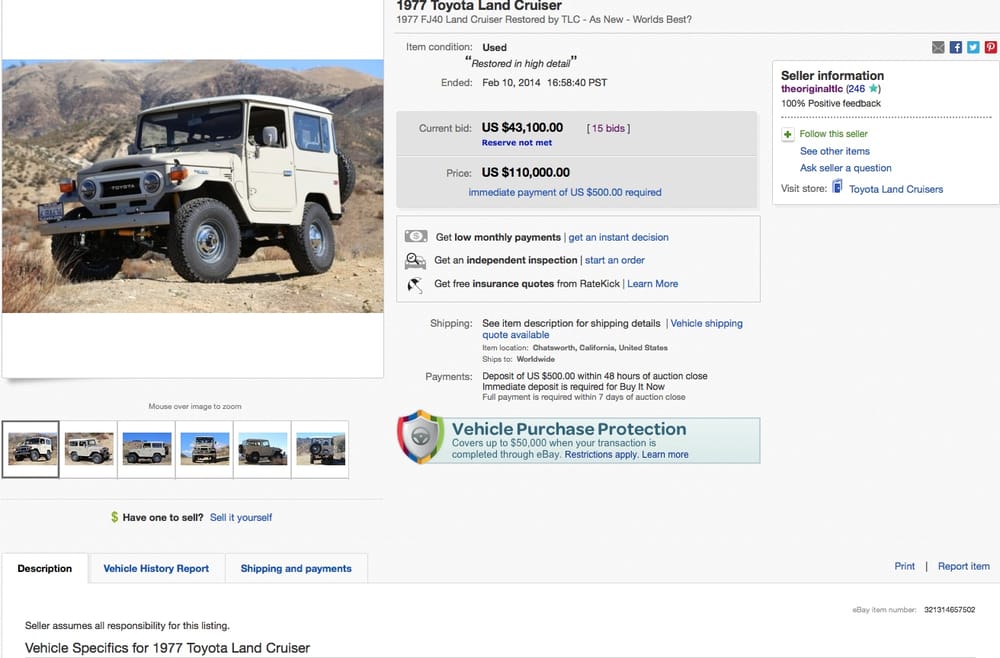The width and height of the screenshot is (1000, 658).
Task: Select the Description tab
Action: [45, 568]
